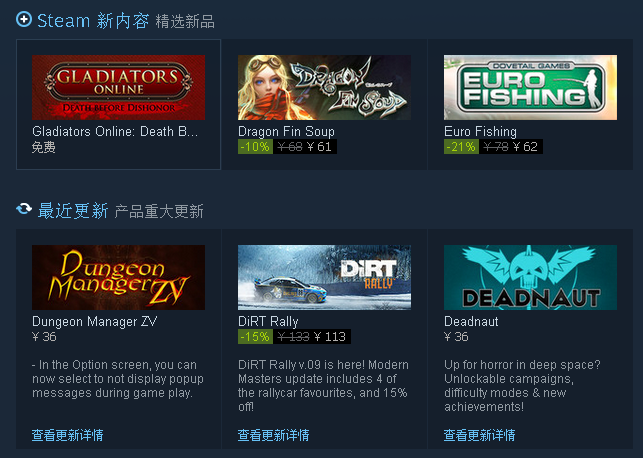Click the refresh arrows icon beside 最近更新
Screen dimensions: 643x458
point(24,209)
